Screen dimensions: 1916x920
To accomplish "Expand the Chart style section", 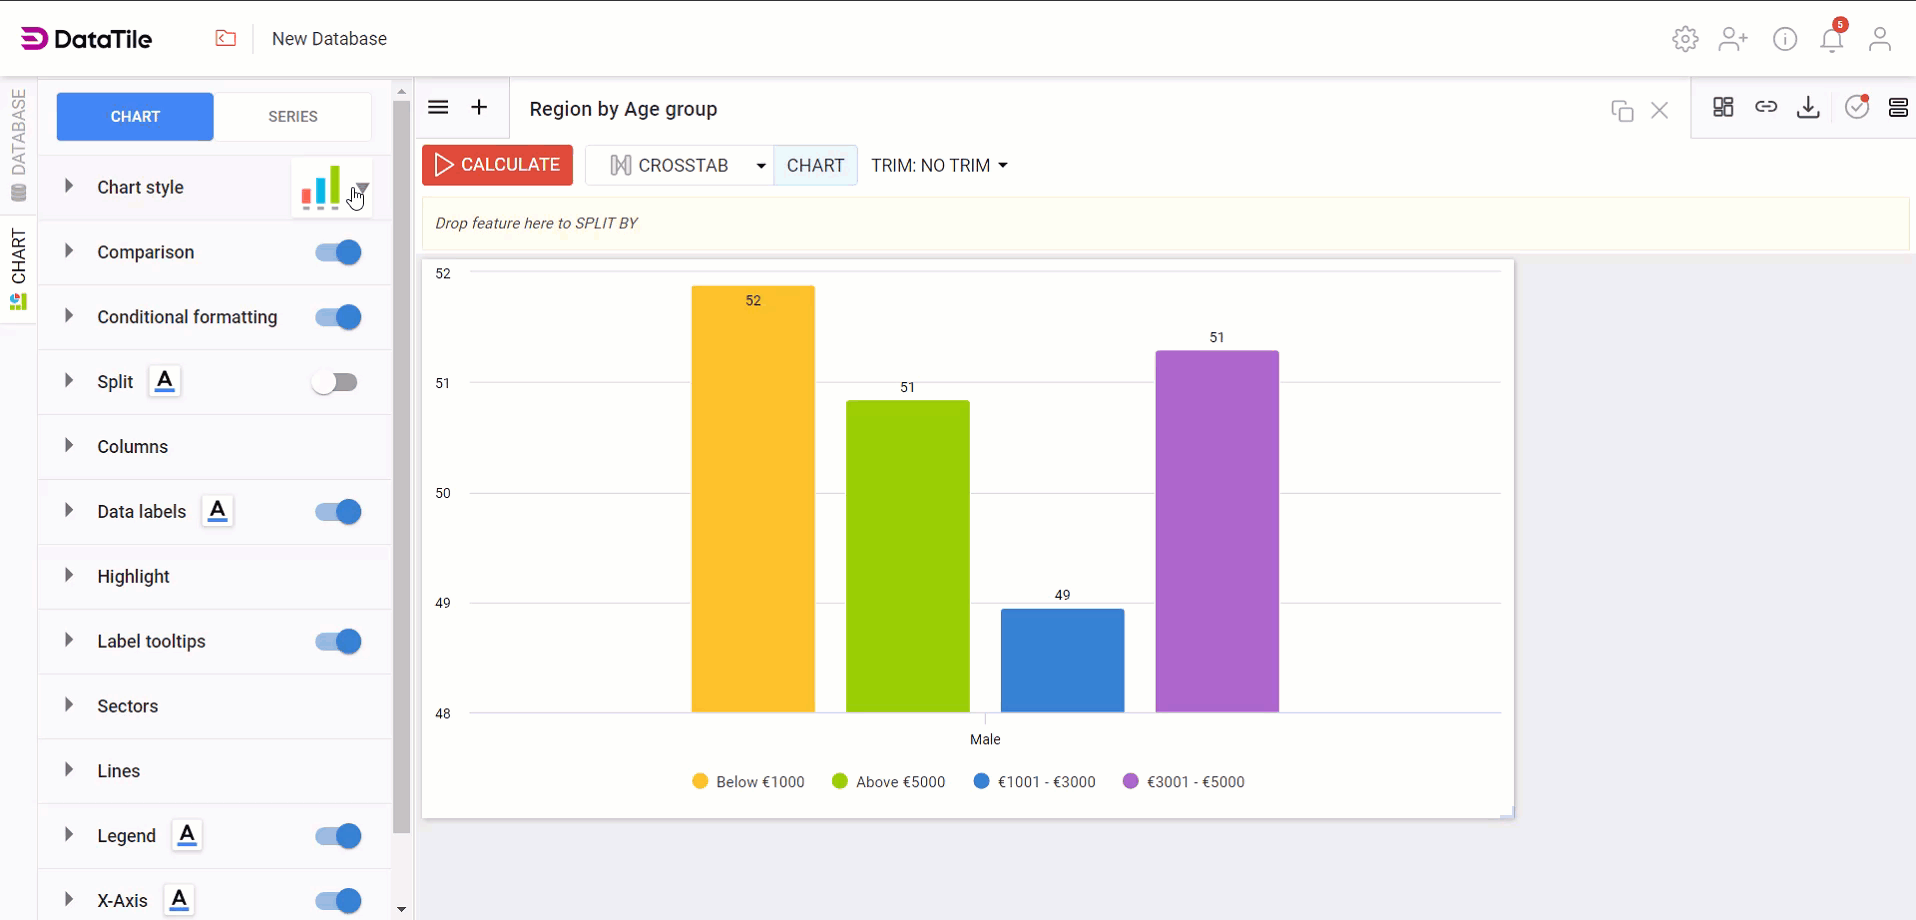I will coord(69,187).
